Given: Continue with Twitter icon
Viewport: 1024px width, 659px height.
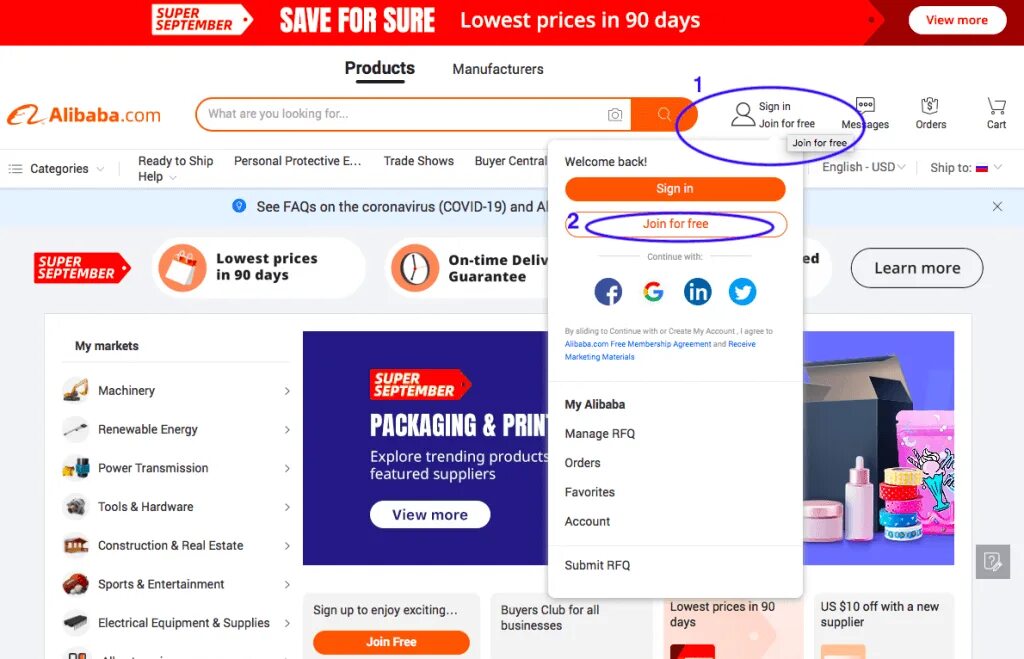Looking at the screenshot, I should coord(743,291).
